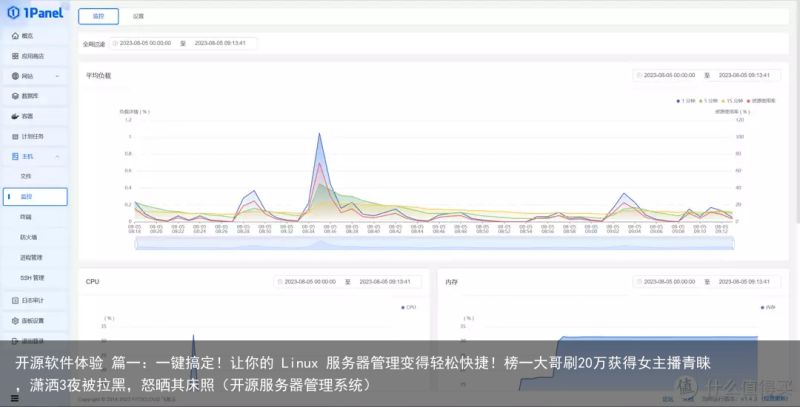Image resolution: width=800 pixels, height=407 pixels.
Task: Click right handle of chart zoom slider
Action: (733, 243)
